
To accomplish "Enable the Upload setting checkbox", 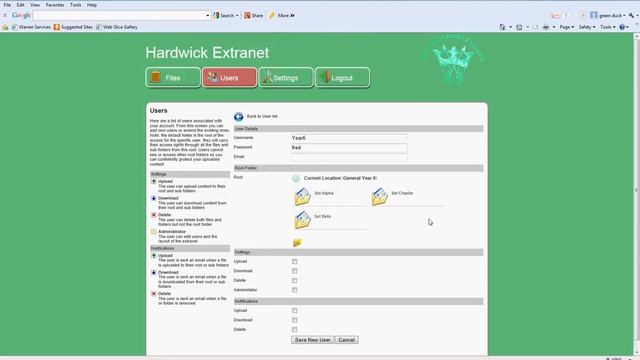I will pyautogui.click(x=295, y=262).
